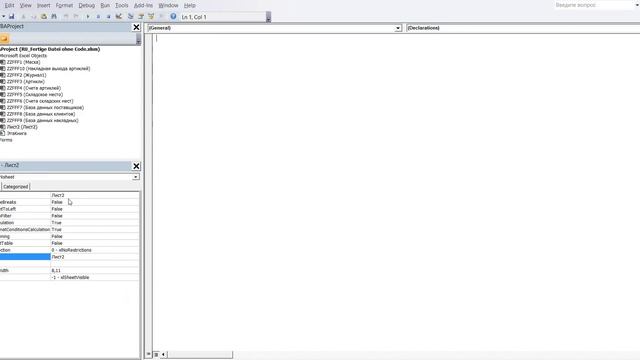Open Object Browser toolbar icon
This screenshot has width=640, height=360.
point(151,17)
